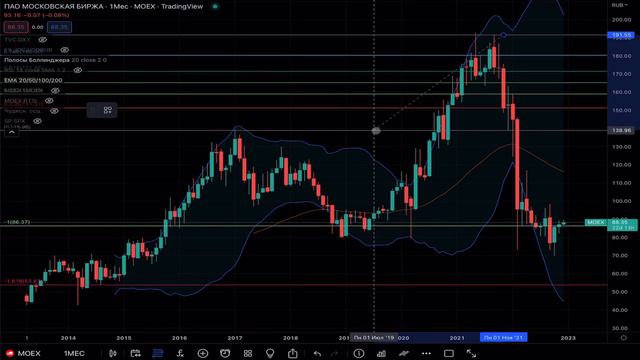This screenshot has height=360, width=640.
Task: Select the blue date marker Ноя '21
Action: click(x=503, y=338)
